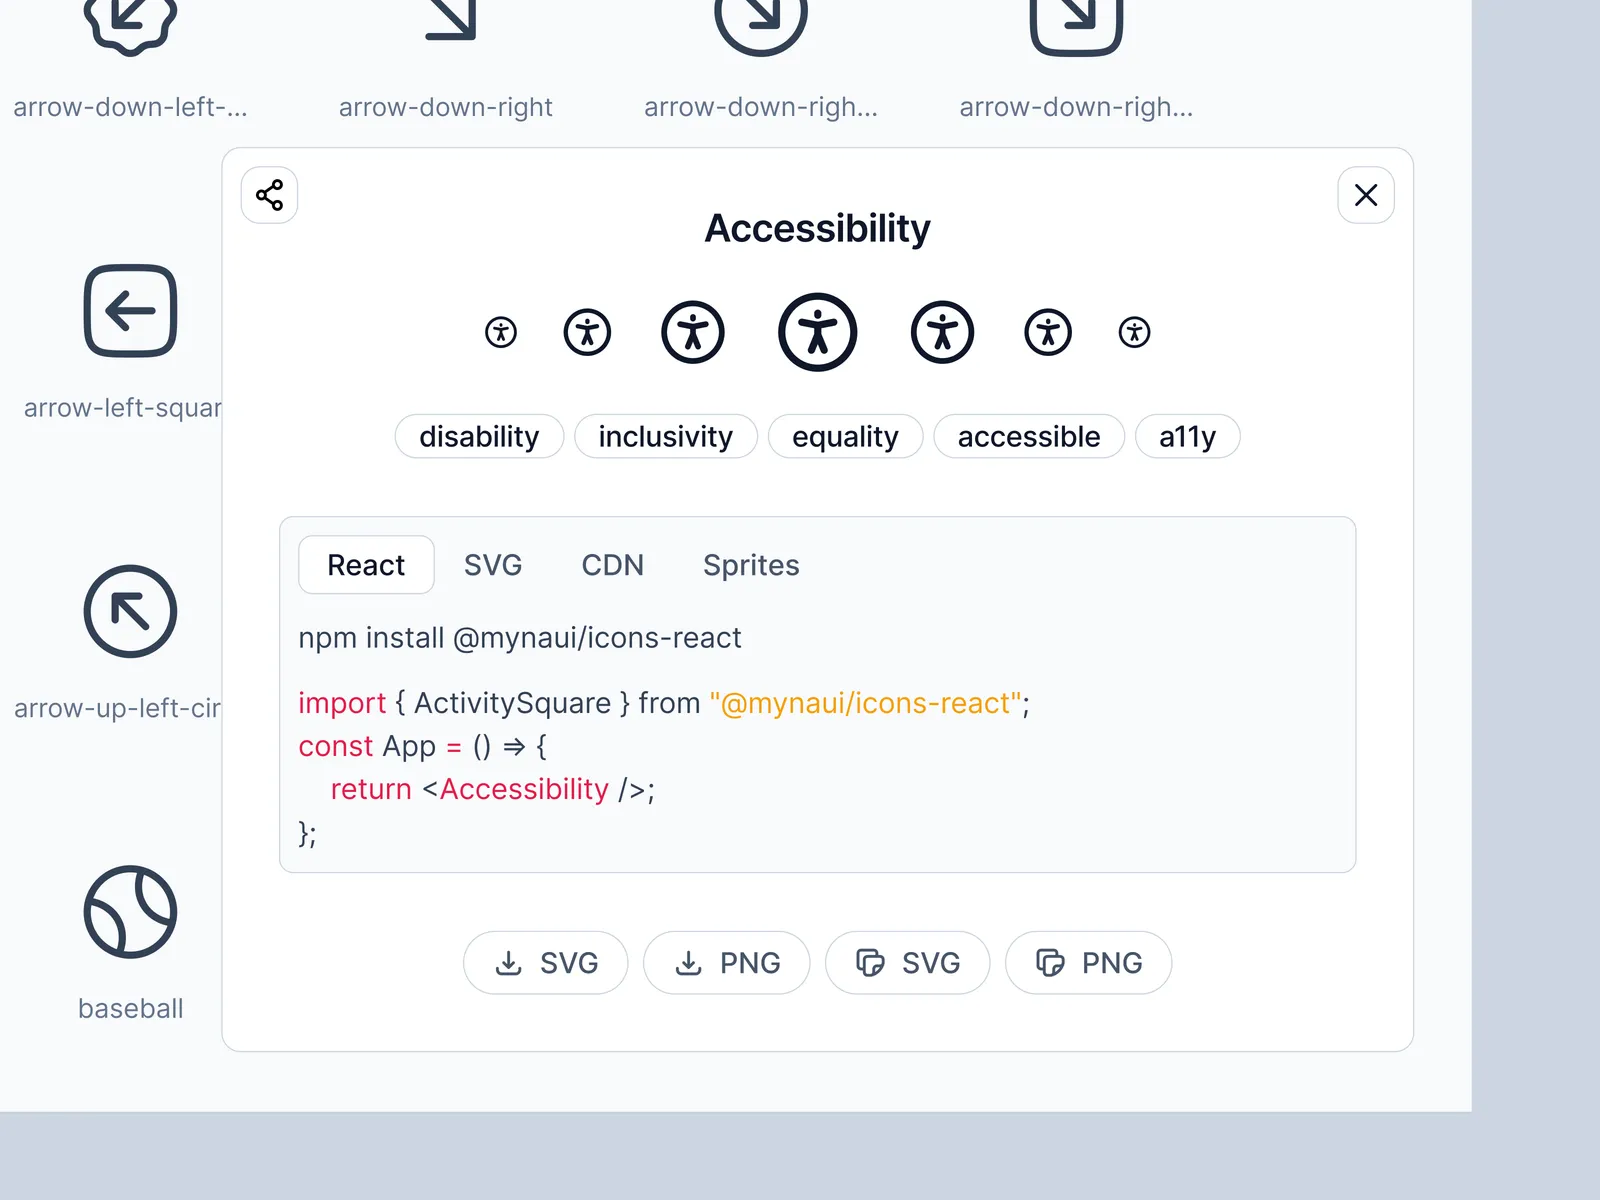Click the share icon in the dialog
Image resolution: width=1600 pixels, height=1200 pixels.
(x=269, y=195)
